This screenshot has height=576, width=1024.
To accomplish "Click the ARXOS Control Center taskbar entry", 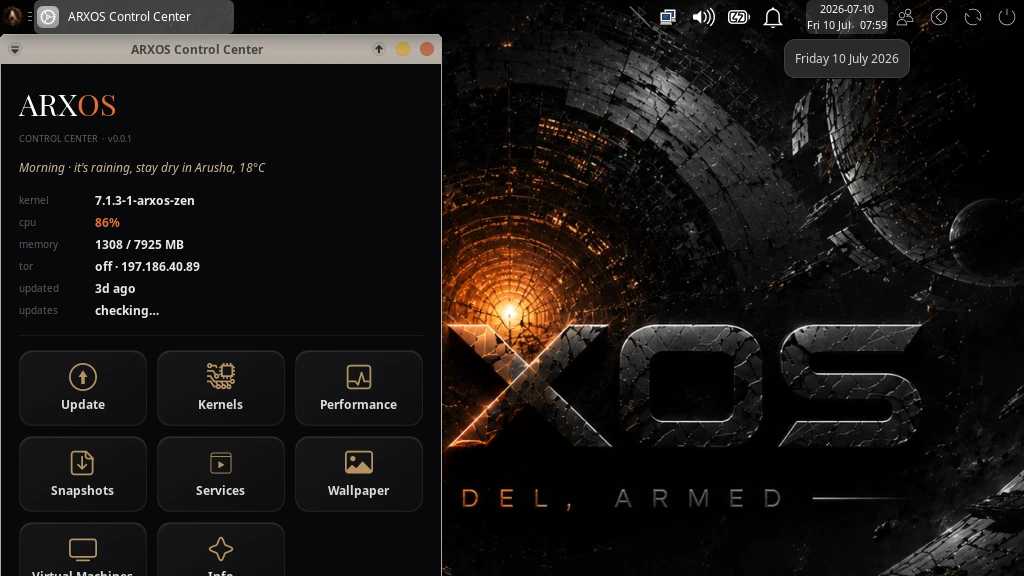I will coord(134,16).
